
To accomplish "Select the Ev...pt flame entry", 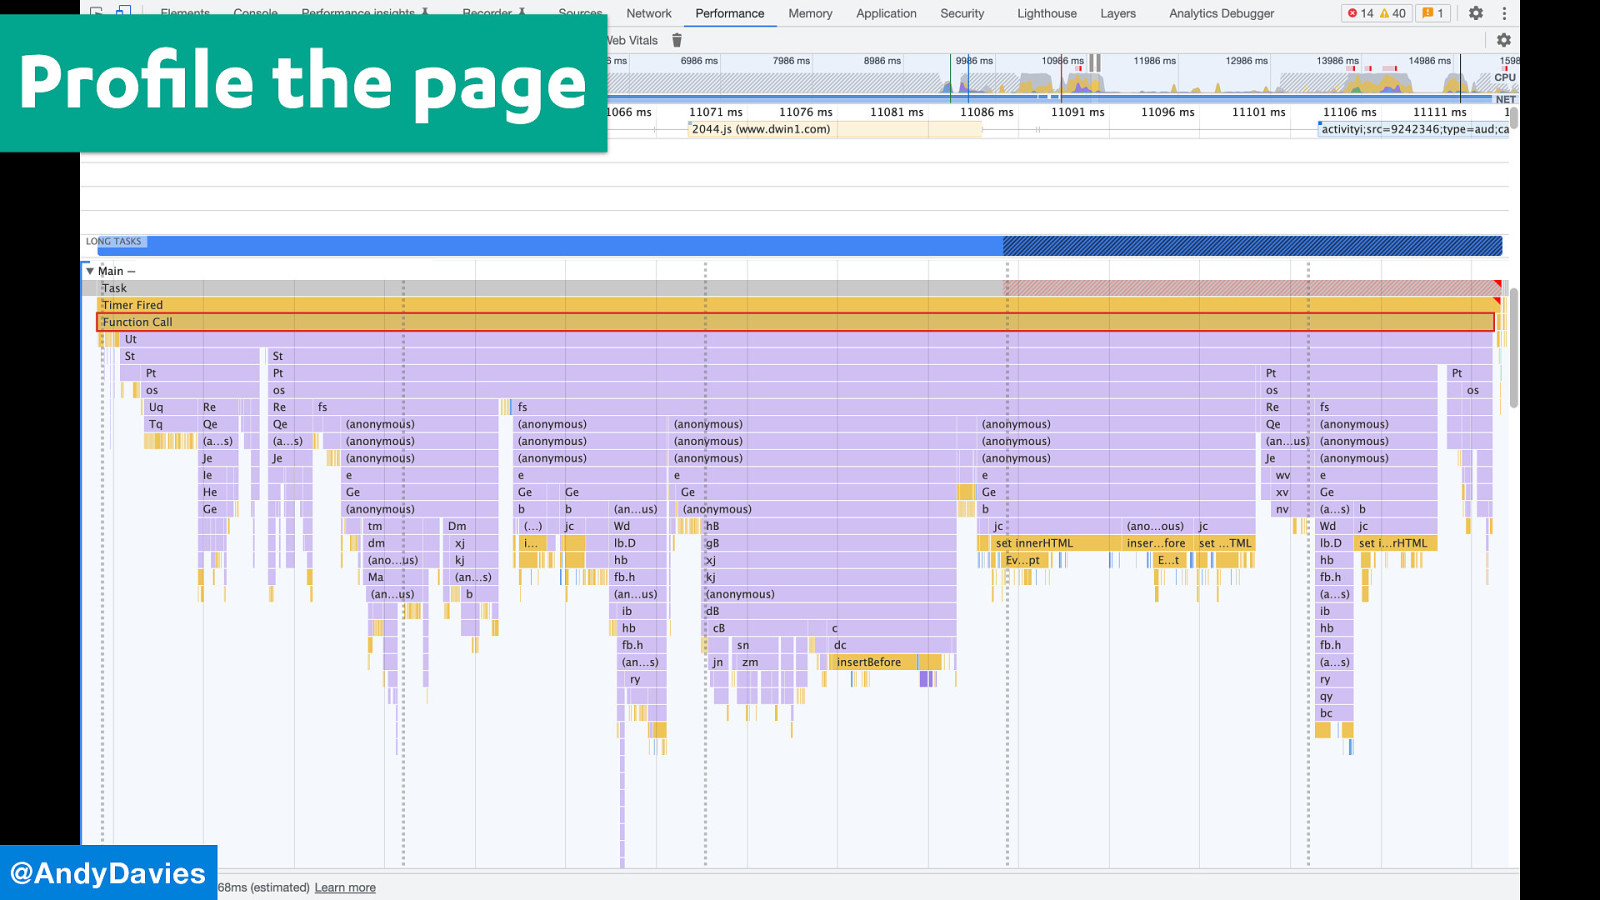I will tap(1025, 560).
